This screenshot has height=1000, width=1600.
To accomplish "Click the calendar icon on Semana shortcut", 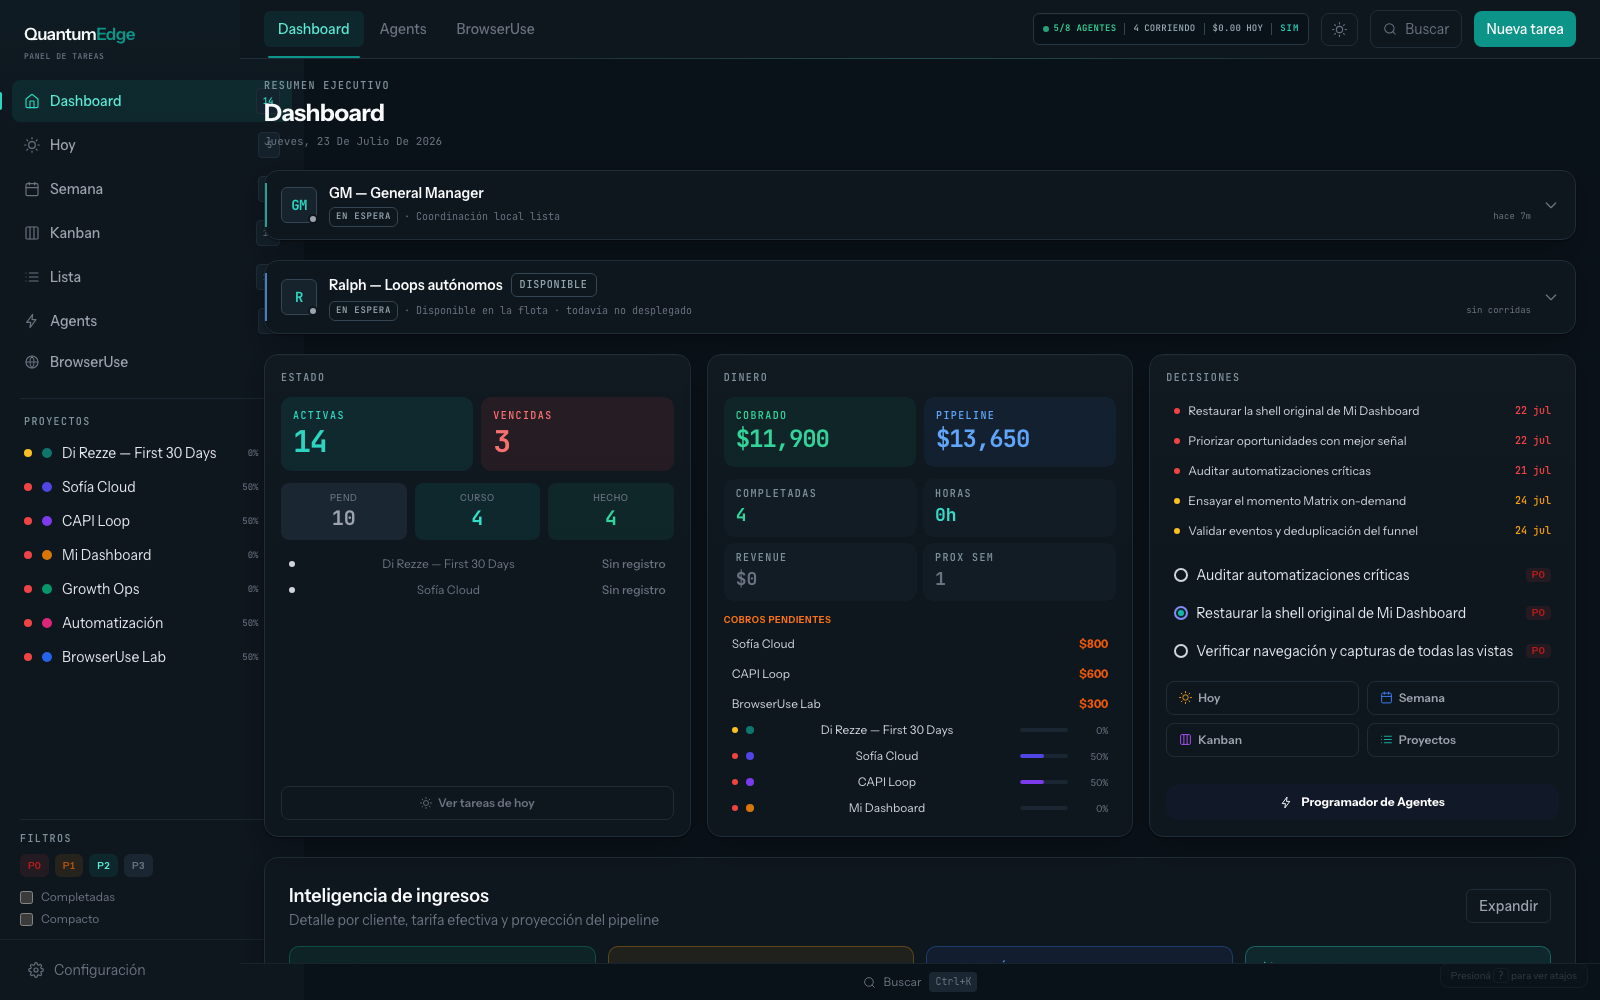I will (1386, 698).
